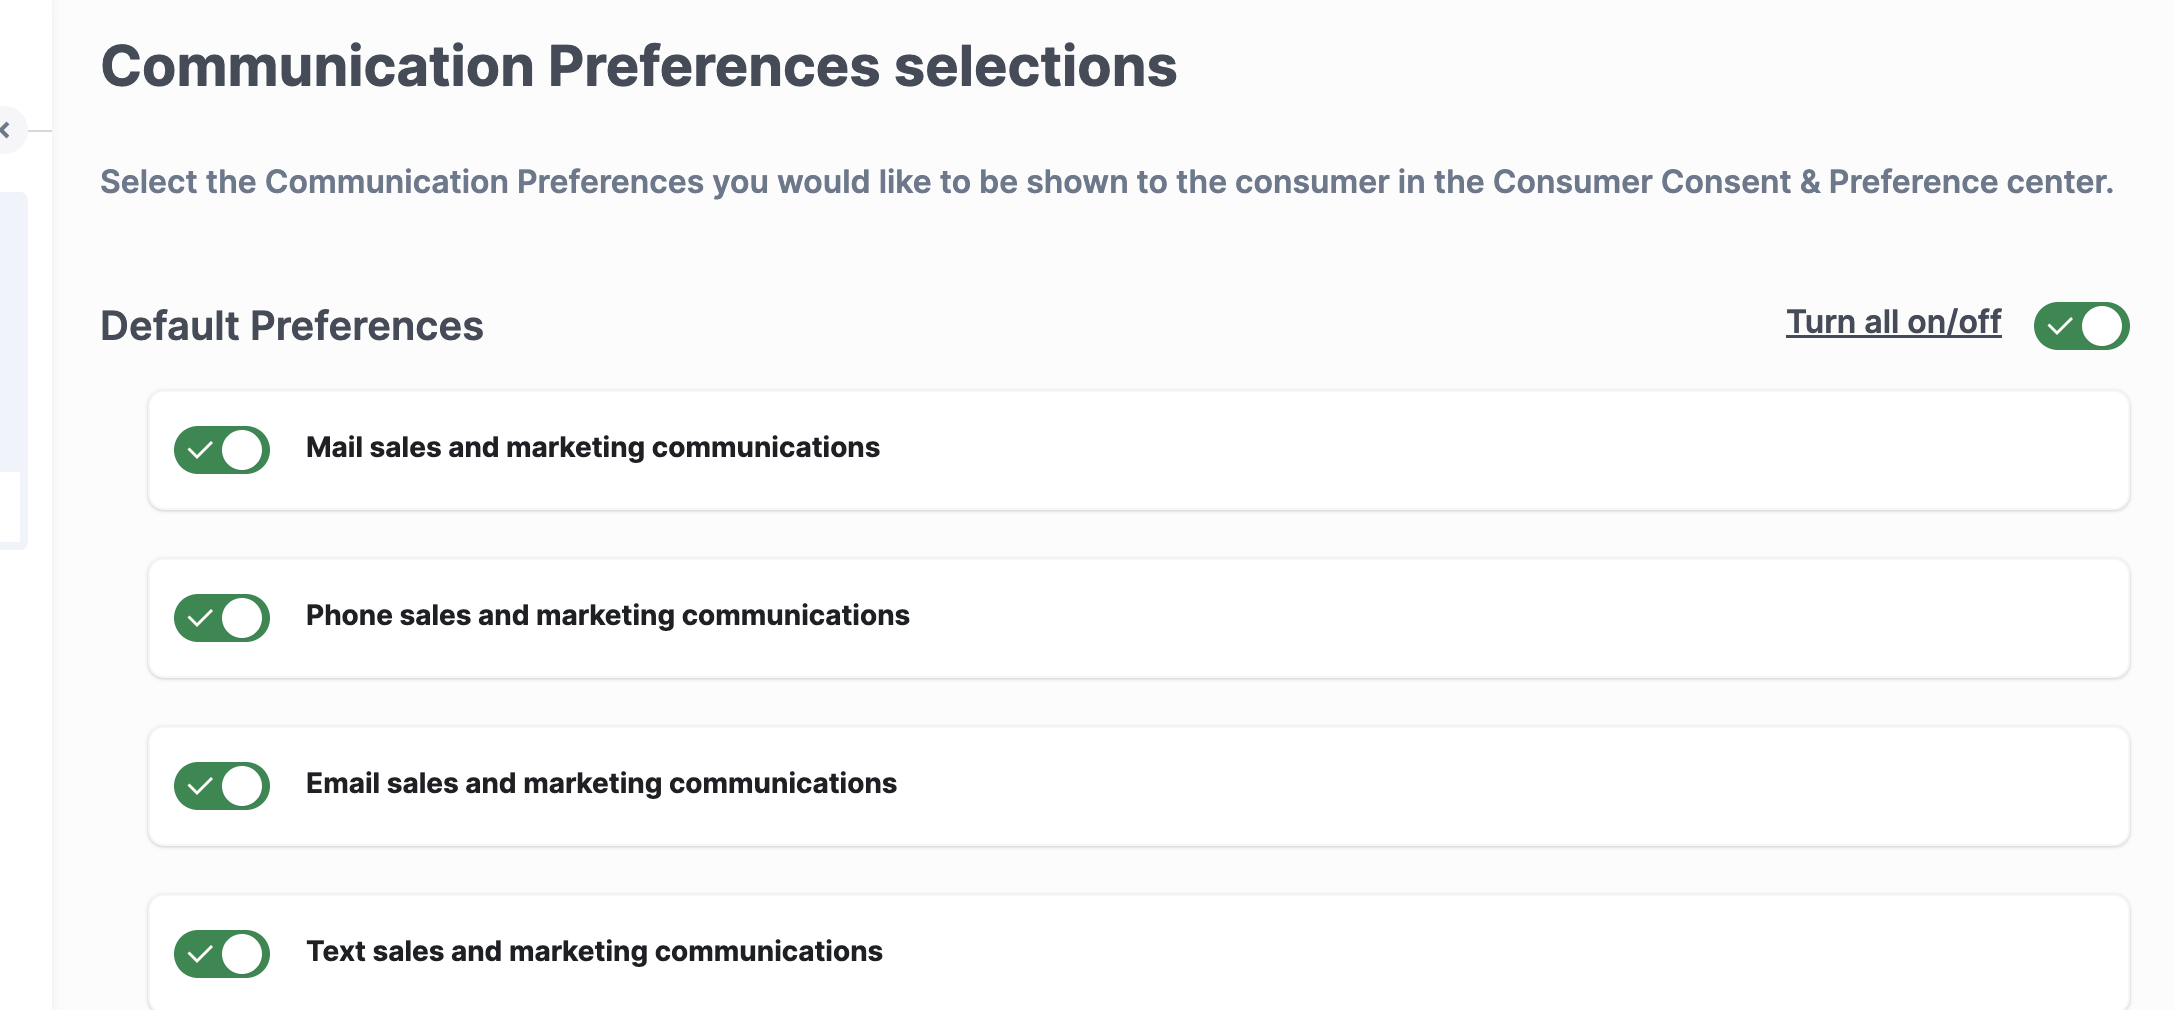The image size is (2174, 1010).
Task: Turn off the Phone sales and marketing toggle
Action: tap(222, 618)
